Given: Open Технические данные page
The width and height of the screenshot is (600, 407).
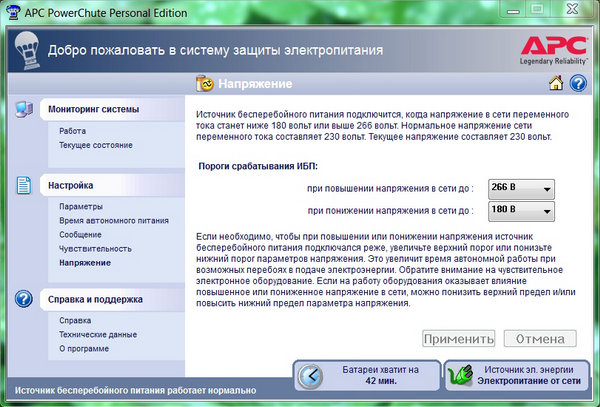Looking at the screenshot, I should 98,335.
